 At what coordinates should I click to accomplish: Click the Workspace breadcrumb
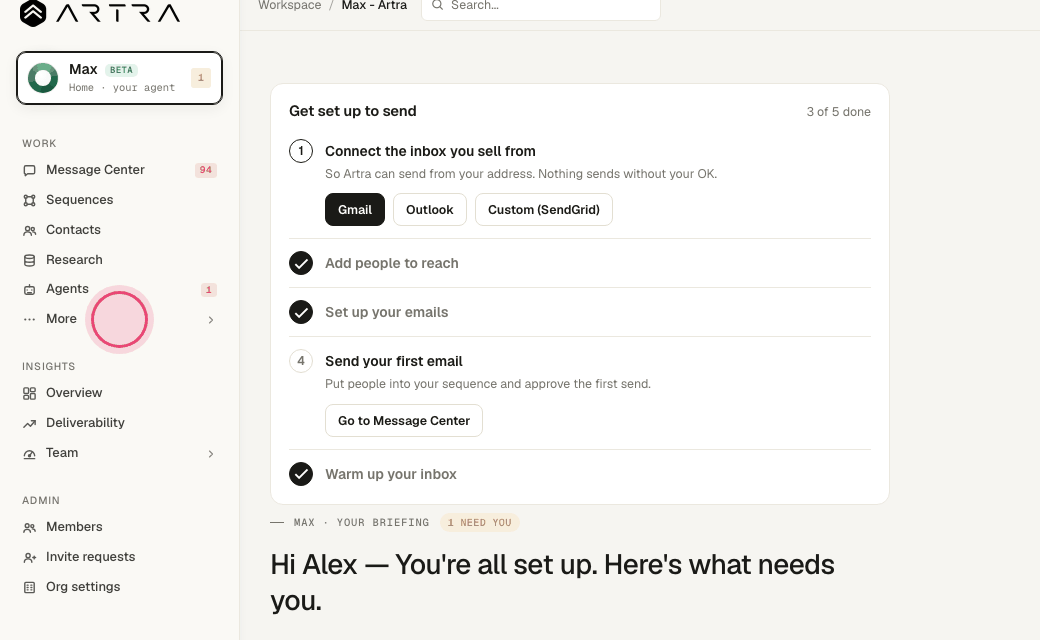[x=289, y=5]
